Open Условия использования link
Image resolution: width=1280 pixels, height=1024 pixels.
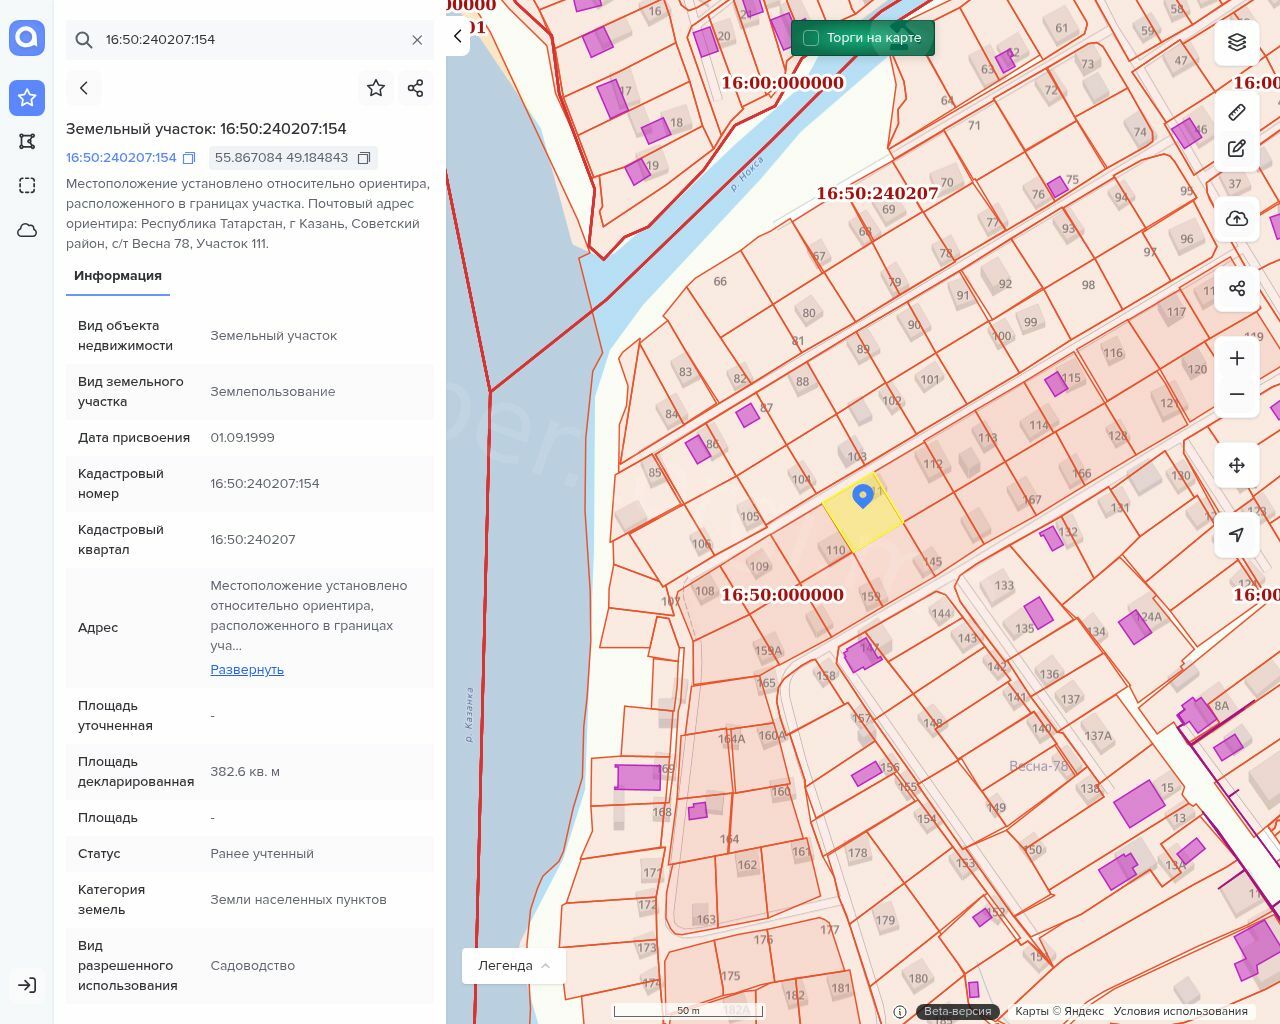click(x=1180, y=1011)
